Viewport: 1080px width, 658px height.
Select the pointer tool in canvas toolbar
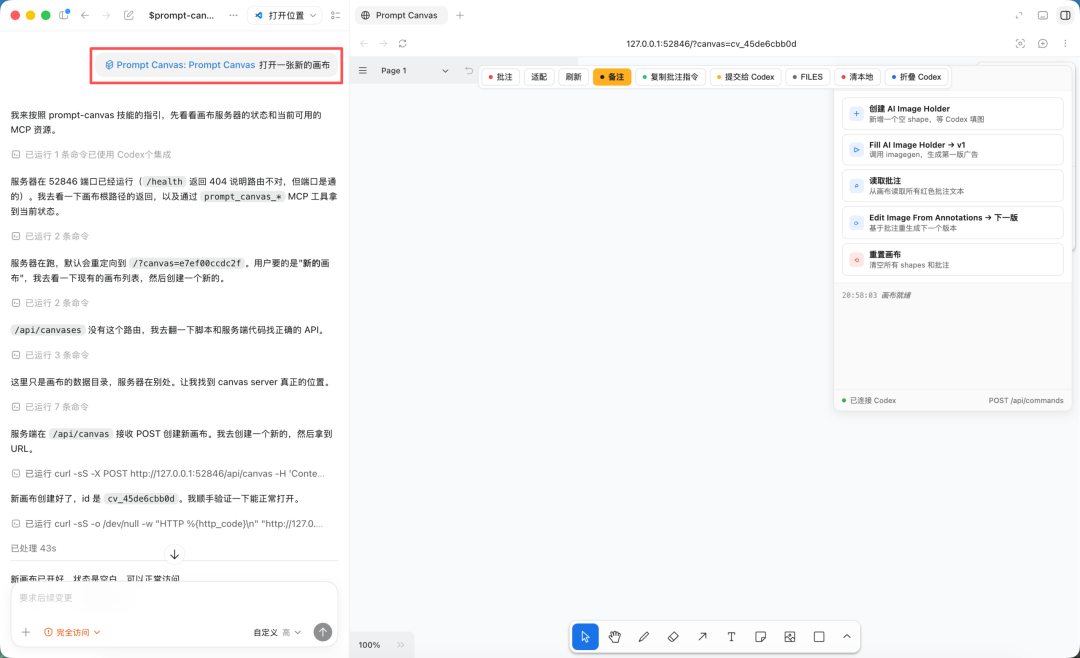(x=585, y=637)
